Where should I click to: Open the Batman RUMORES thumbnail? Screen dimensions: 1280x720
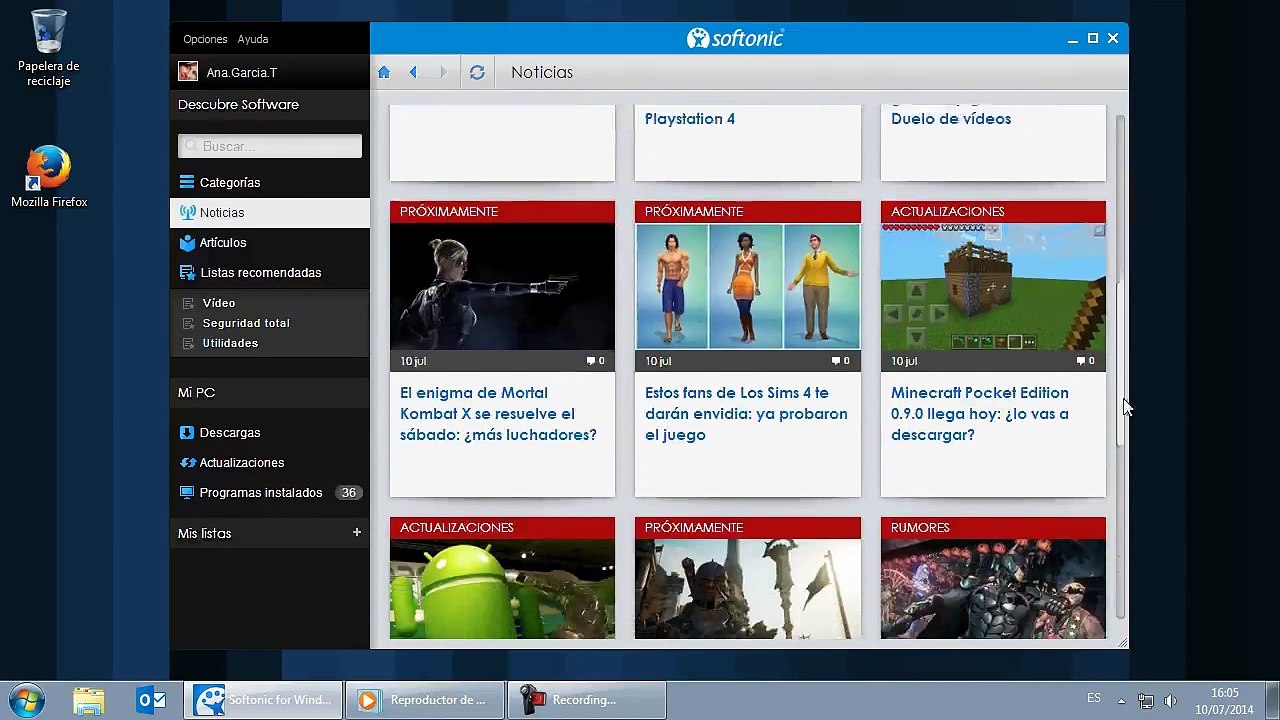(993, 589)
